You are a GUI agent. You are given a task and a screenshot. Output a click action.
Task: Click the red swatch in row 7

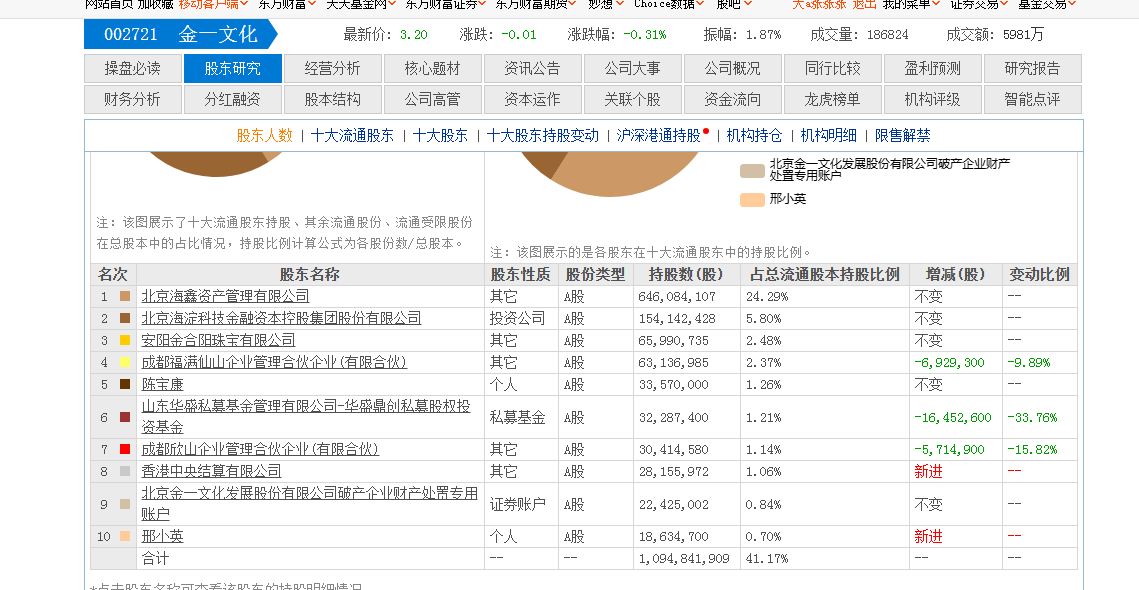tap(125, 450)
